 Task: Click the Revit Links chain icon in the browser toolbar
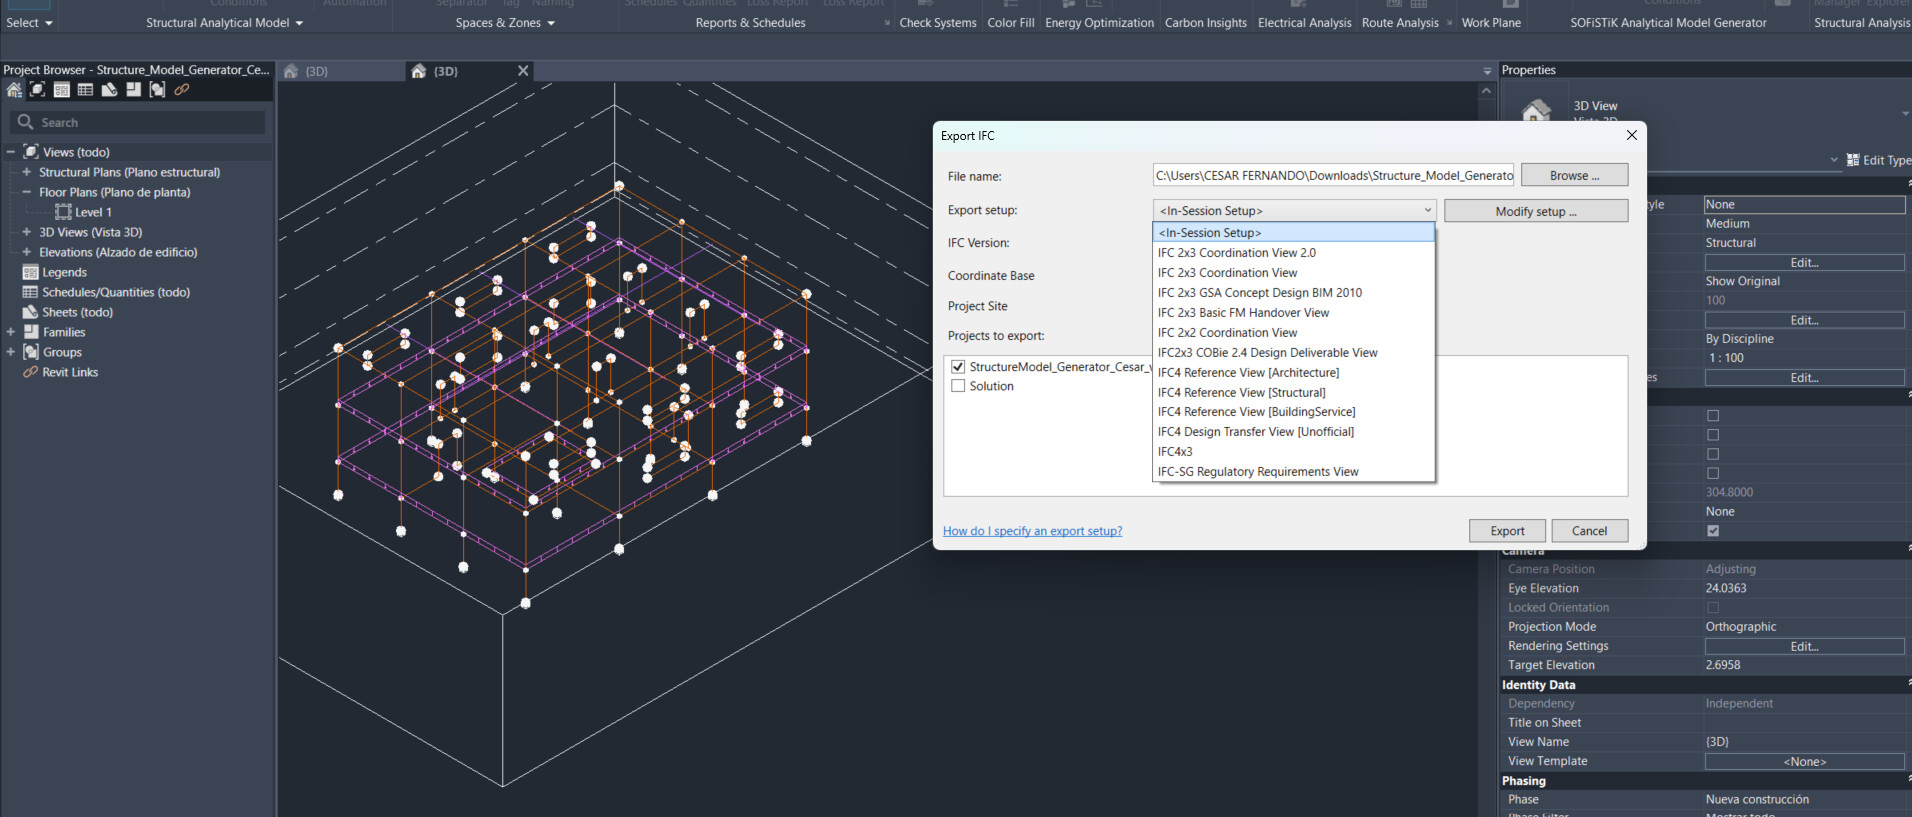pyautogui.click(x=182, y=90)
